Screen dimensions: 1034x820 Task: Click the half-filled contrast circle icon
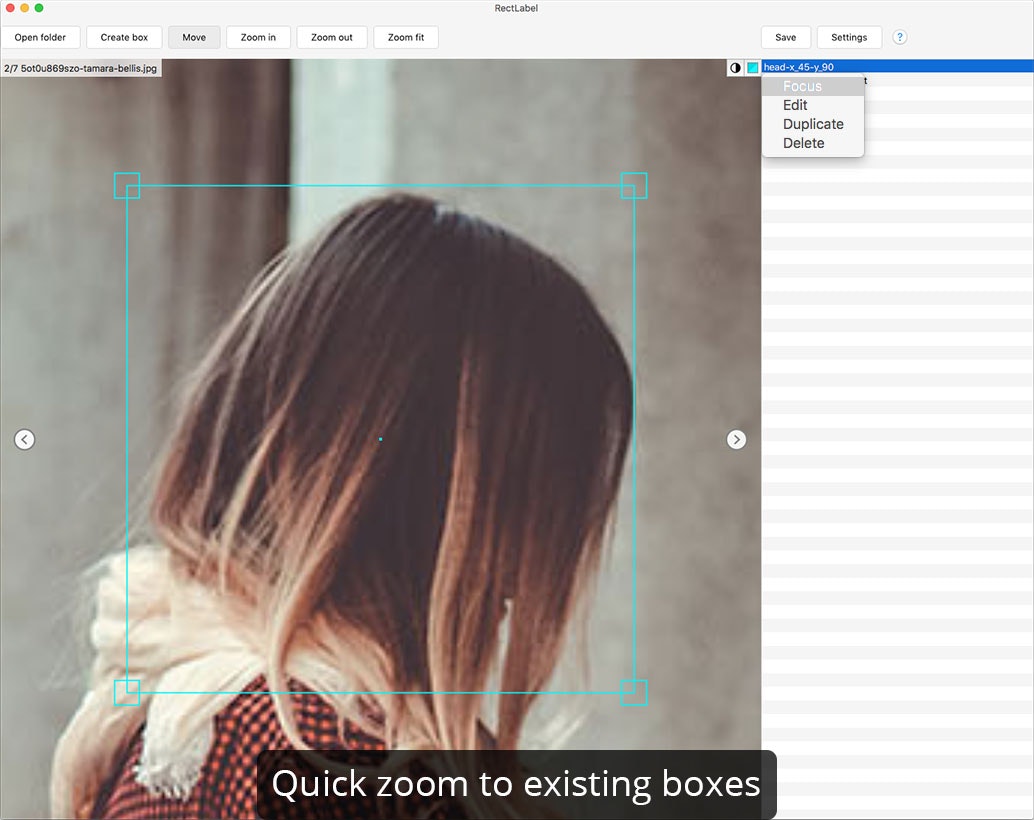pyautogui.click(x=735, y=68)
